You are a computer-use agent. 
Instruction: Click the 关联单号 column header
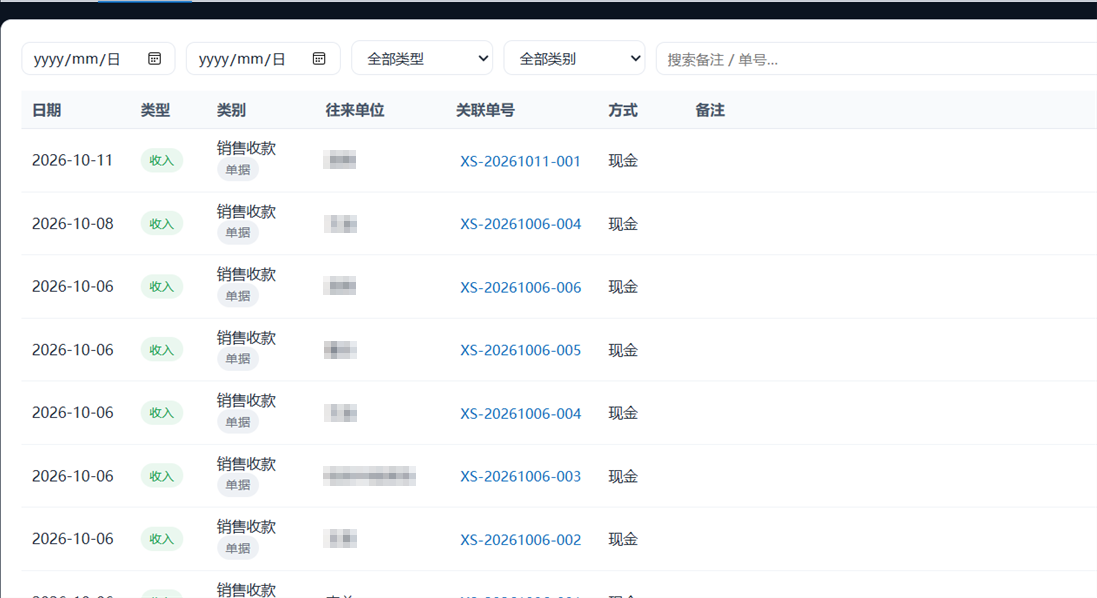coord(486,110)
